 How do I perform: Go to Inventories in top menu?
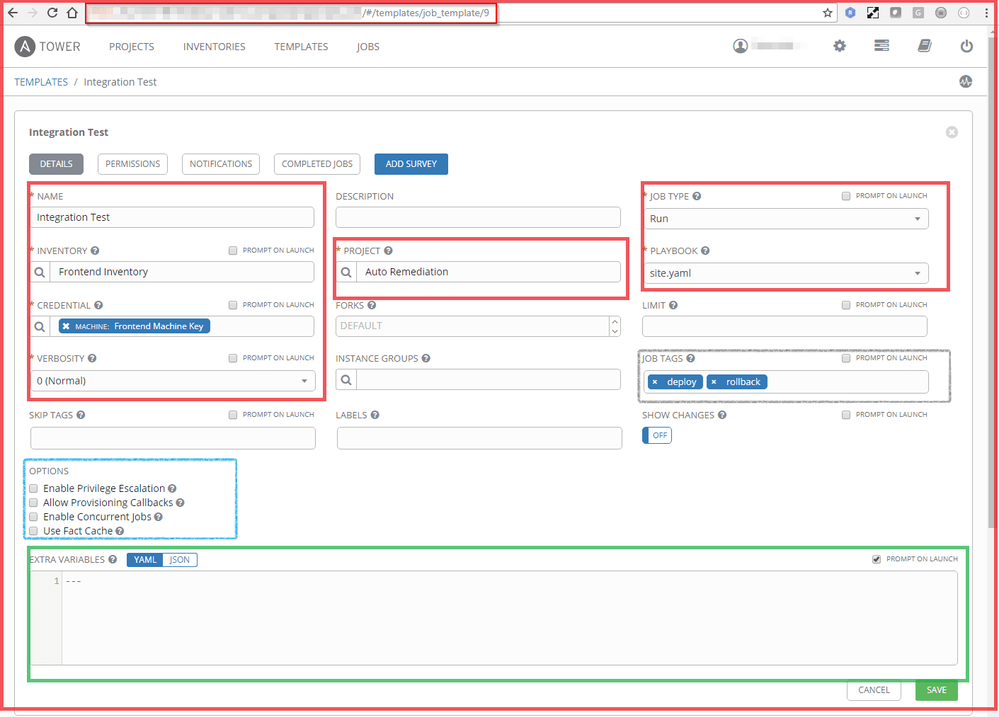tap(214, 47)
